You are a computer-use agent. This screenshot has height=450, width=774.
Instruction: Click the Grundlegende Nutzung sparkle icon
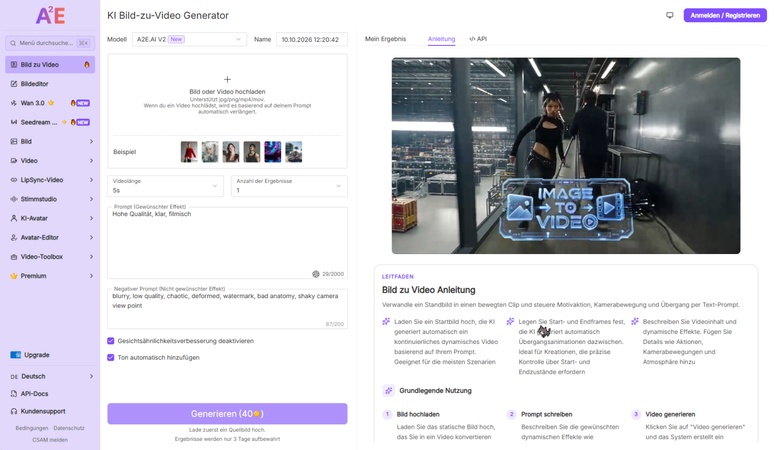click(x=388, y=391)
